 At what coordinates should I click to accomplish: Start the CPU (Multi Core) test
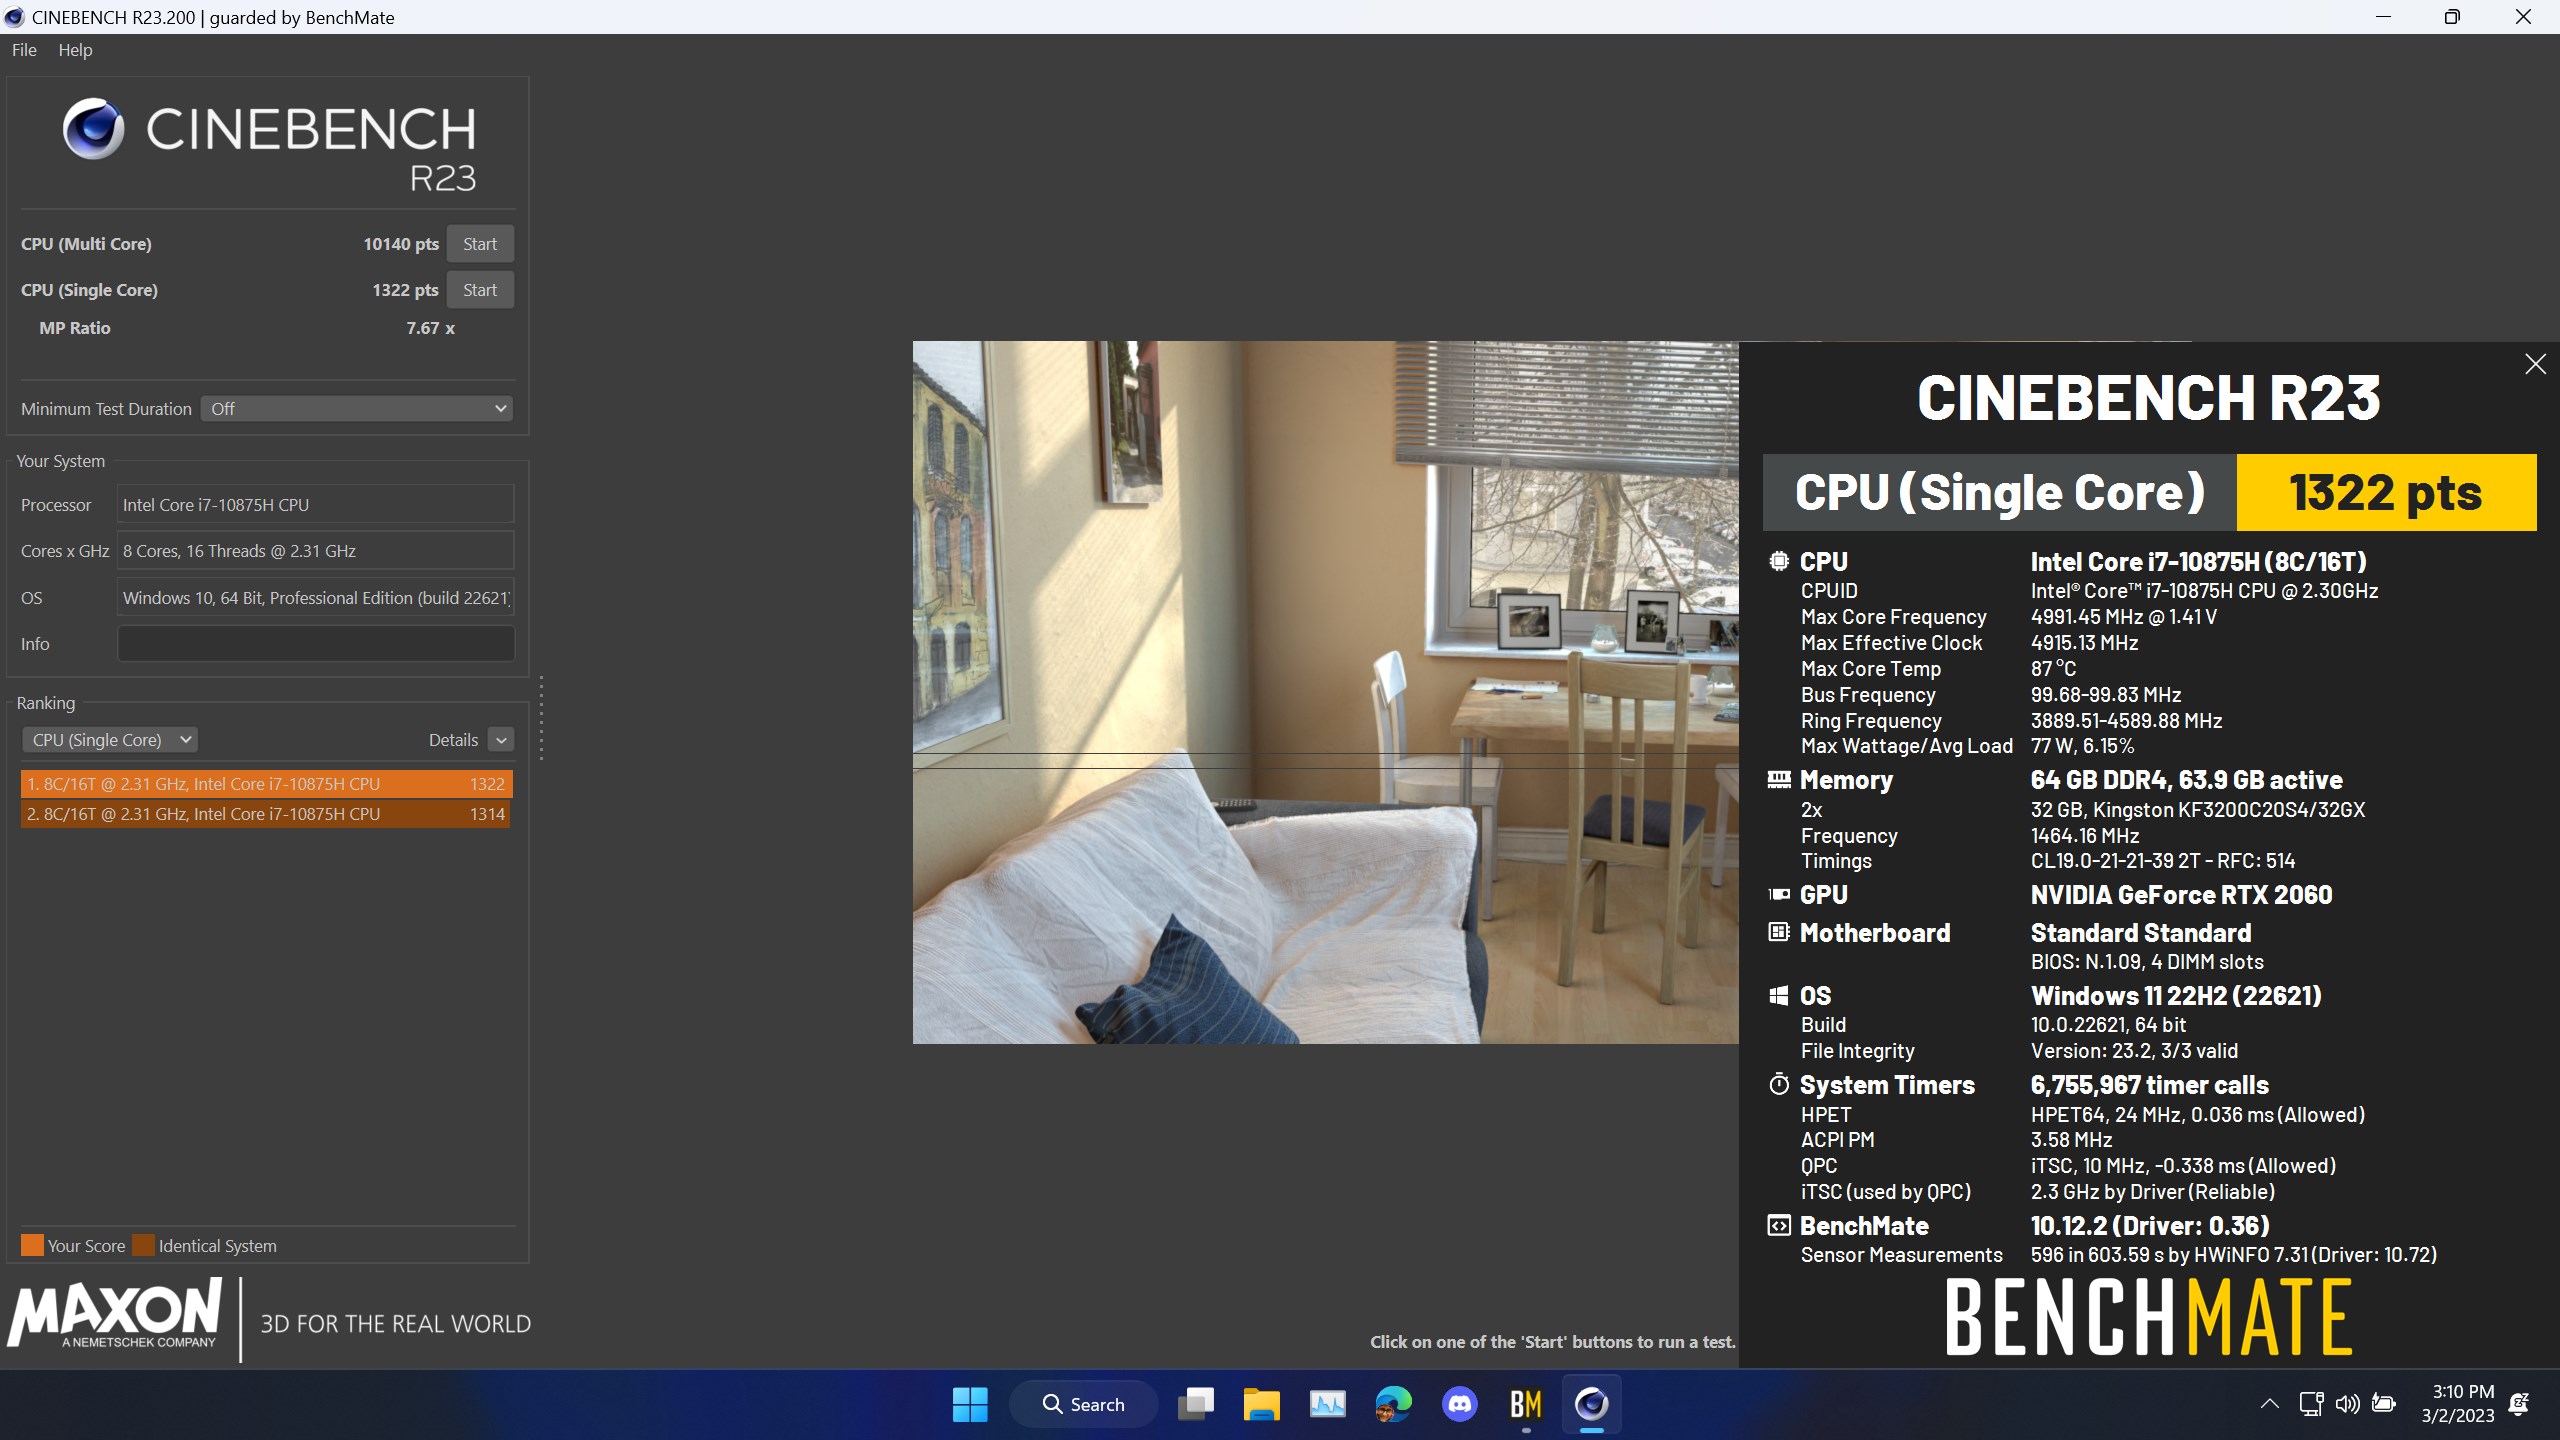point(480,244)
